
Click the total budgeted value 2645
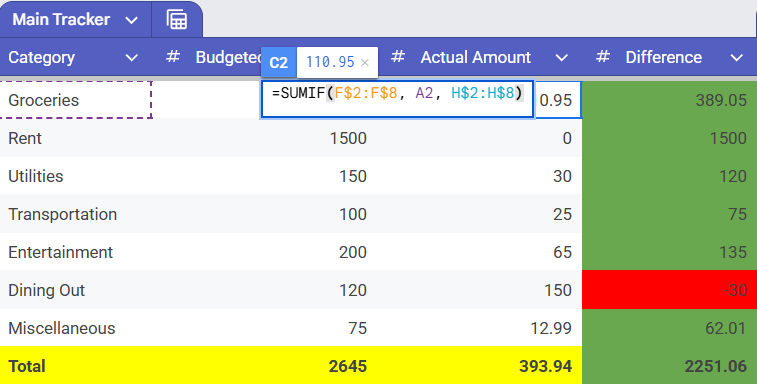point(348,366)
